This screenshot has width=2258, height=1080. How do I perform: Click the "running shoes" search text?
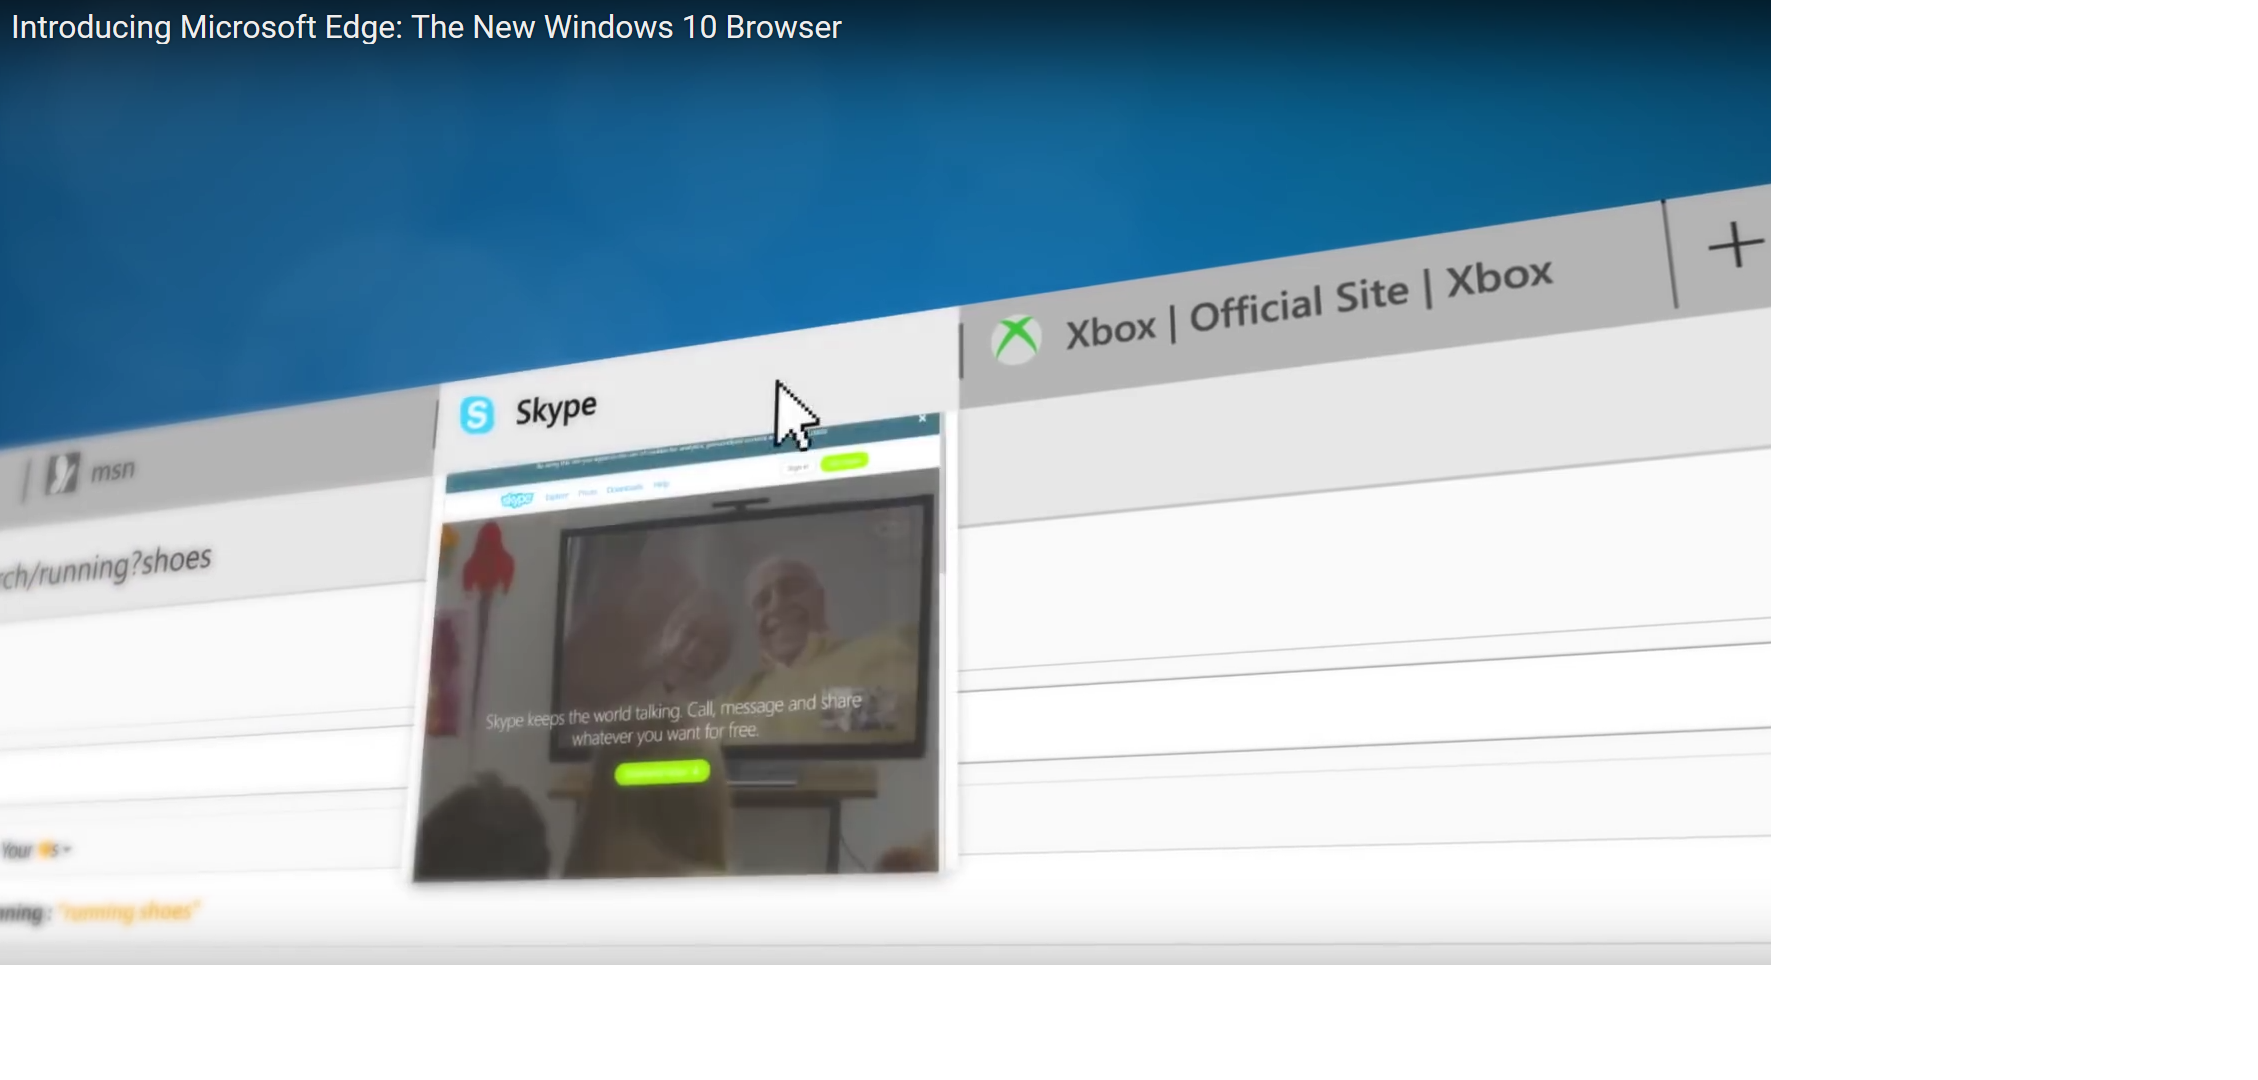[x=128, y=911]
